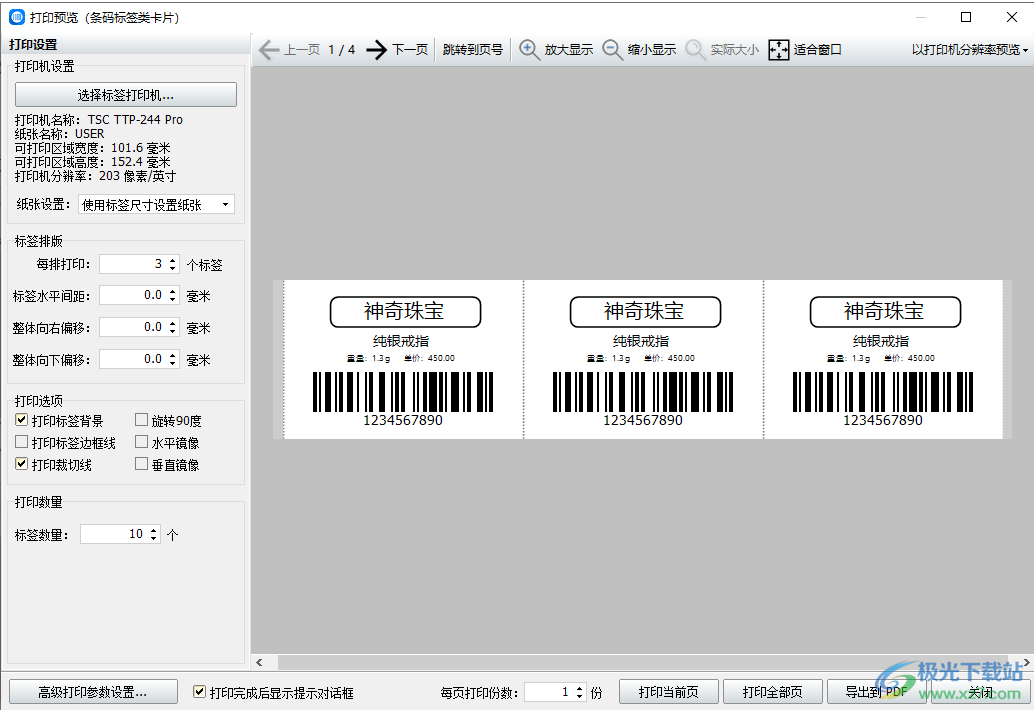Click 打印全部页 button
This screenshot has width=1034, height=710.
point(773,692)
